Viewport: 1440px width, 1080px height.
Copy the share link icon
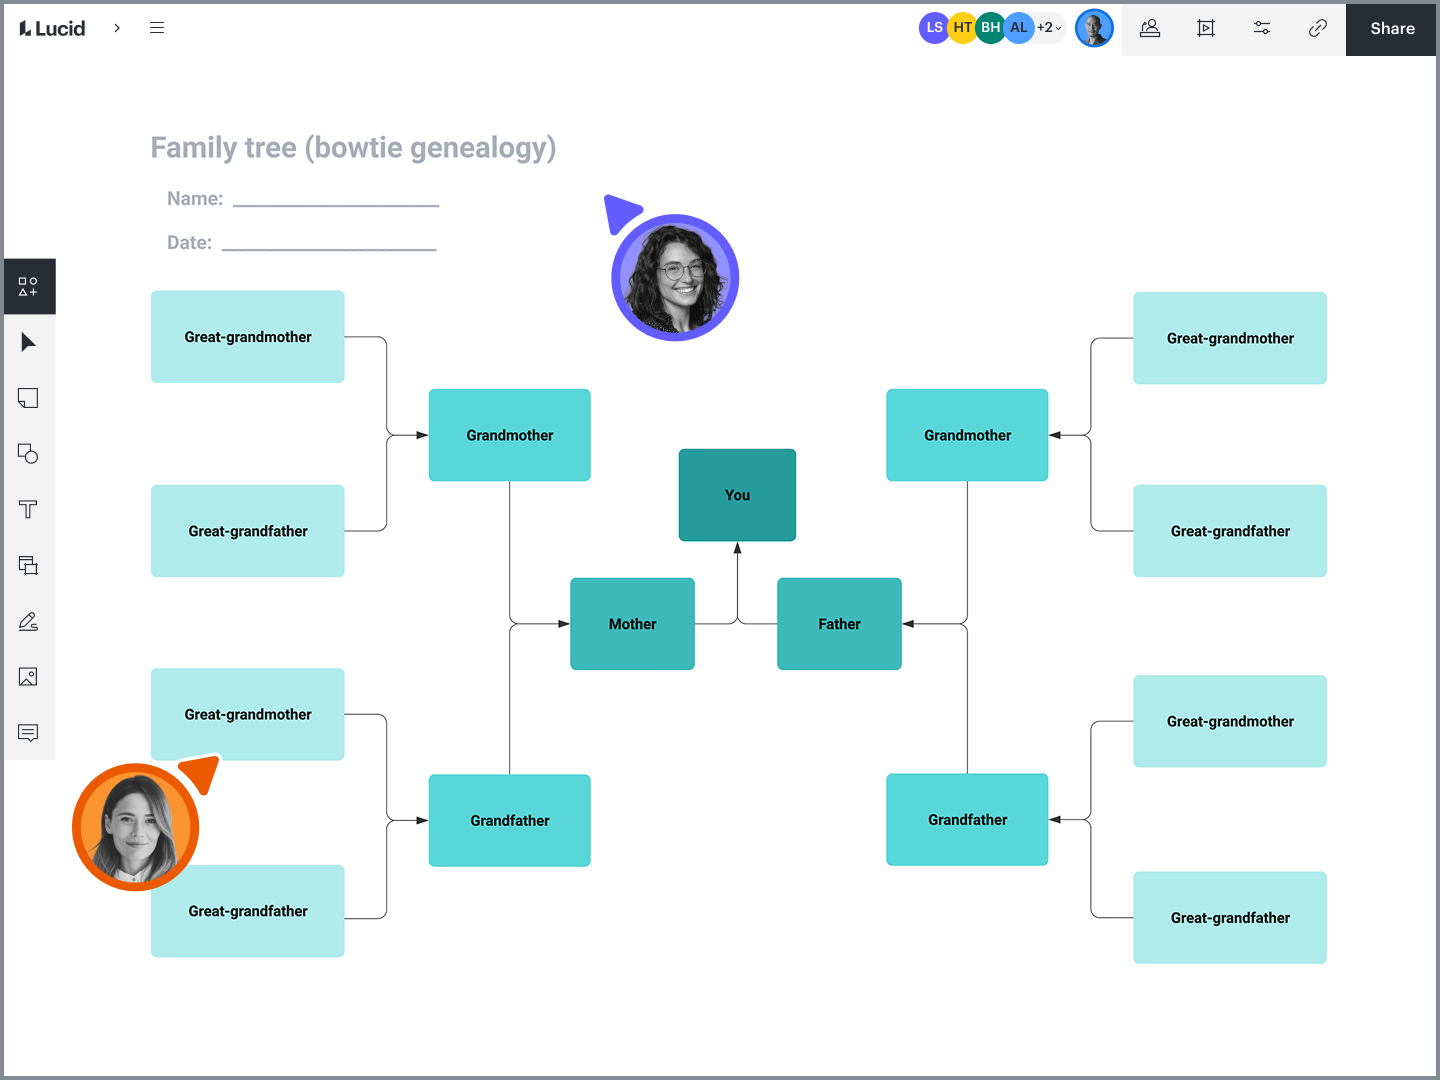point(1318,28)
